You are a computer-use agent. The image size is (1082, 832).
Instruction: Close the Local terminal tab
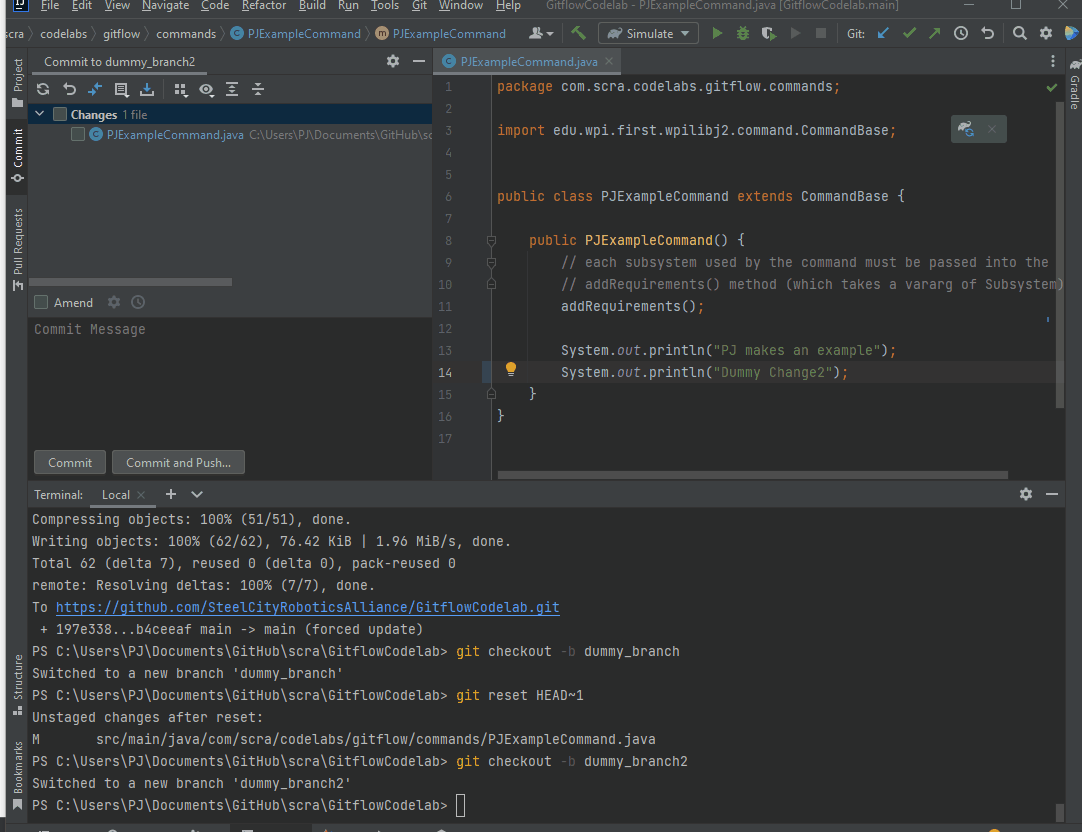click(x=141, y=495)
